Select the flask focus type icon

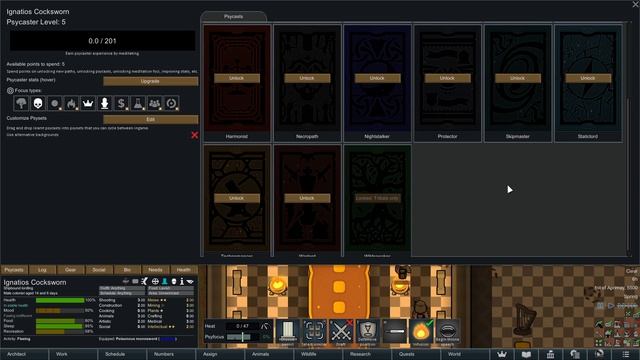click(x=138, y=103)
